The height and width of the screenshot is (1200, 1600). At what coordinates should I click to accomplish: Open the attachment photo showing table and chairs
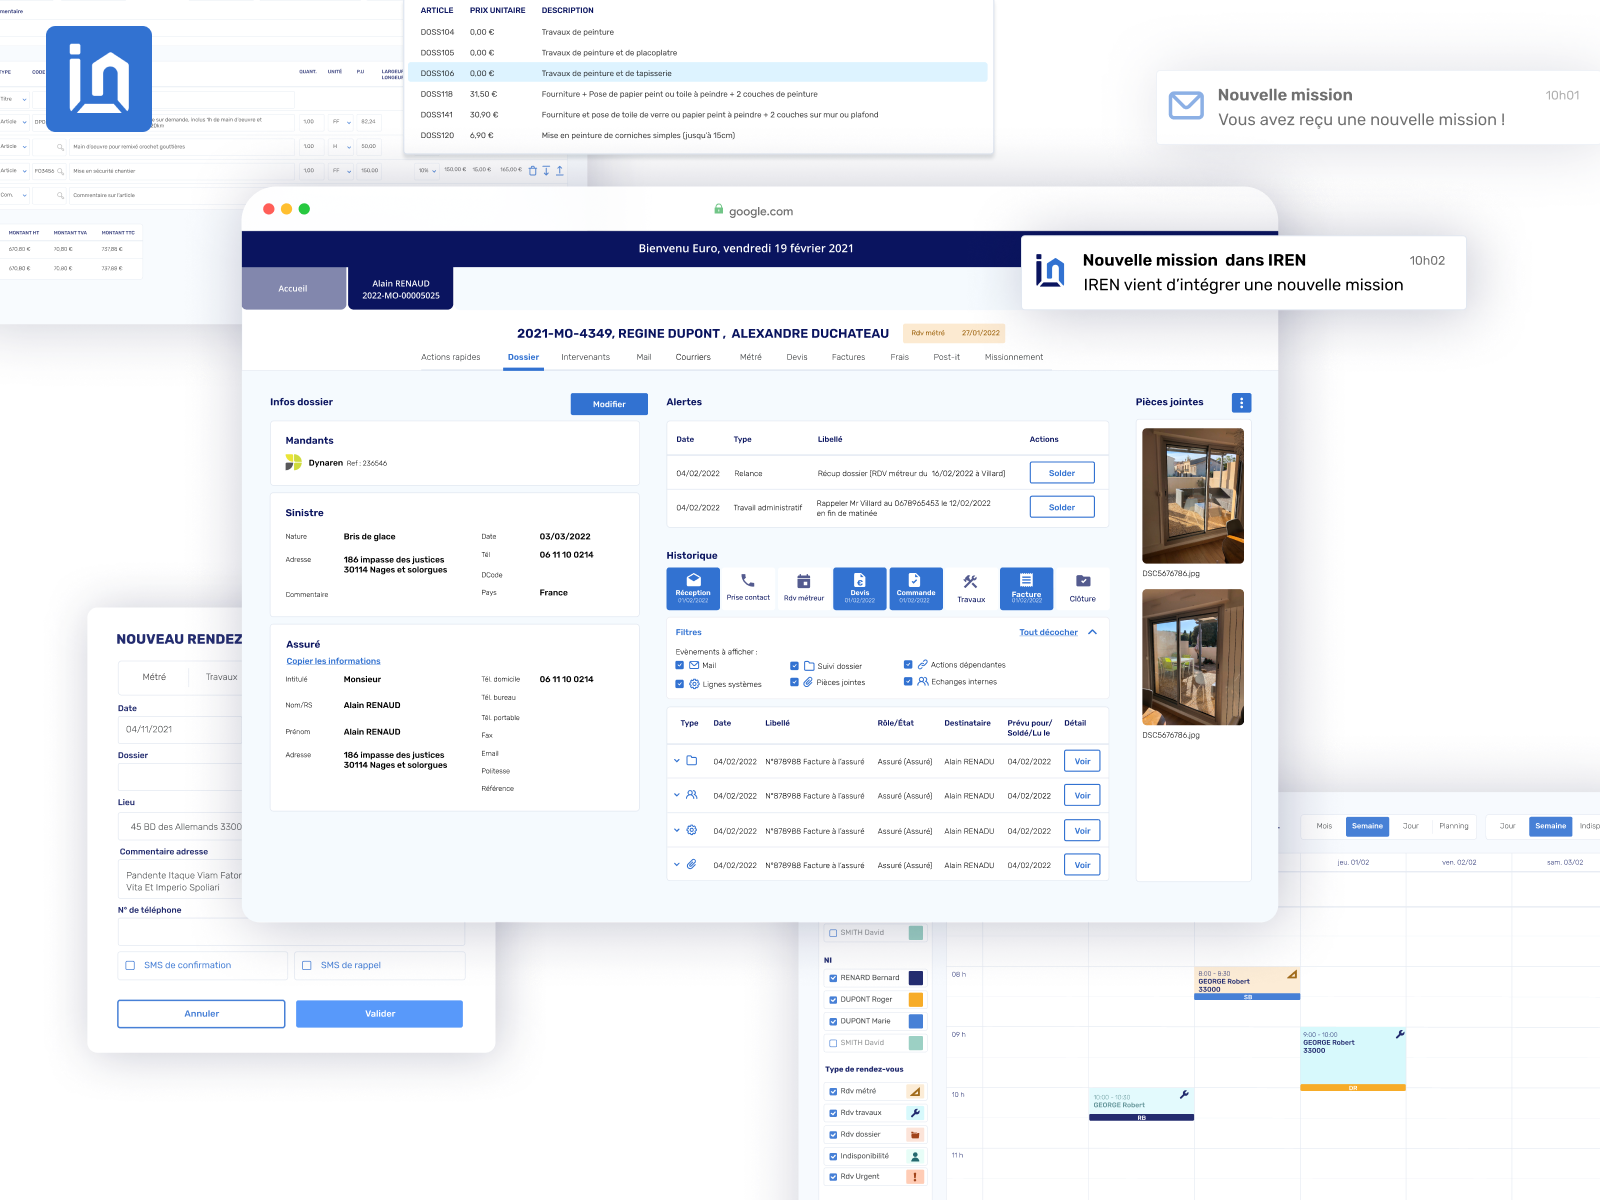[1193, 657]
